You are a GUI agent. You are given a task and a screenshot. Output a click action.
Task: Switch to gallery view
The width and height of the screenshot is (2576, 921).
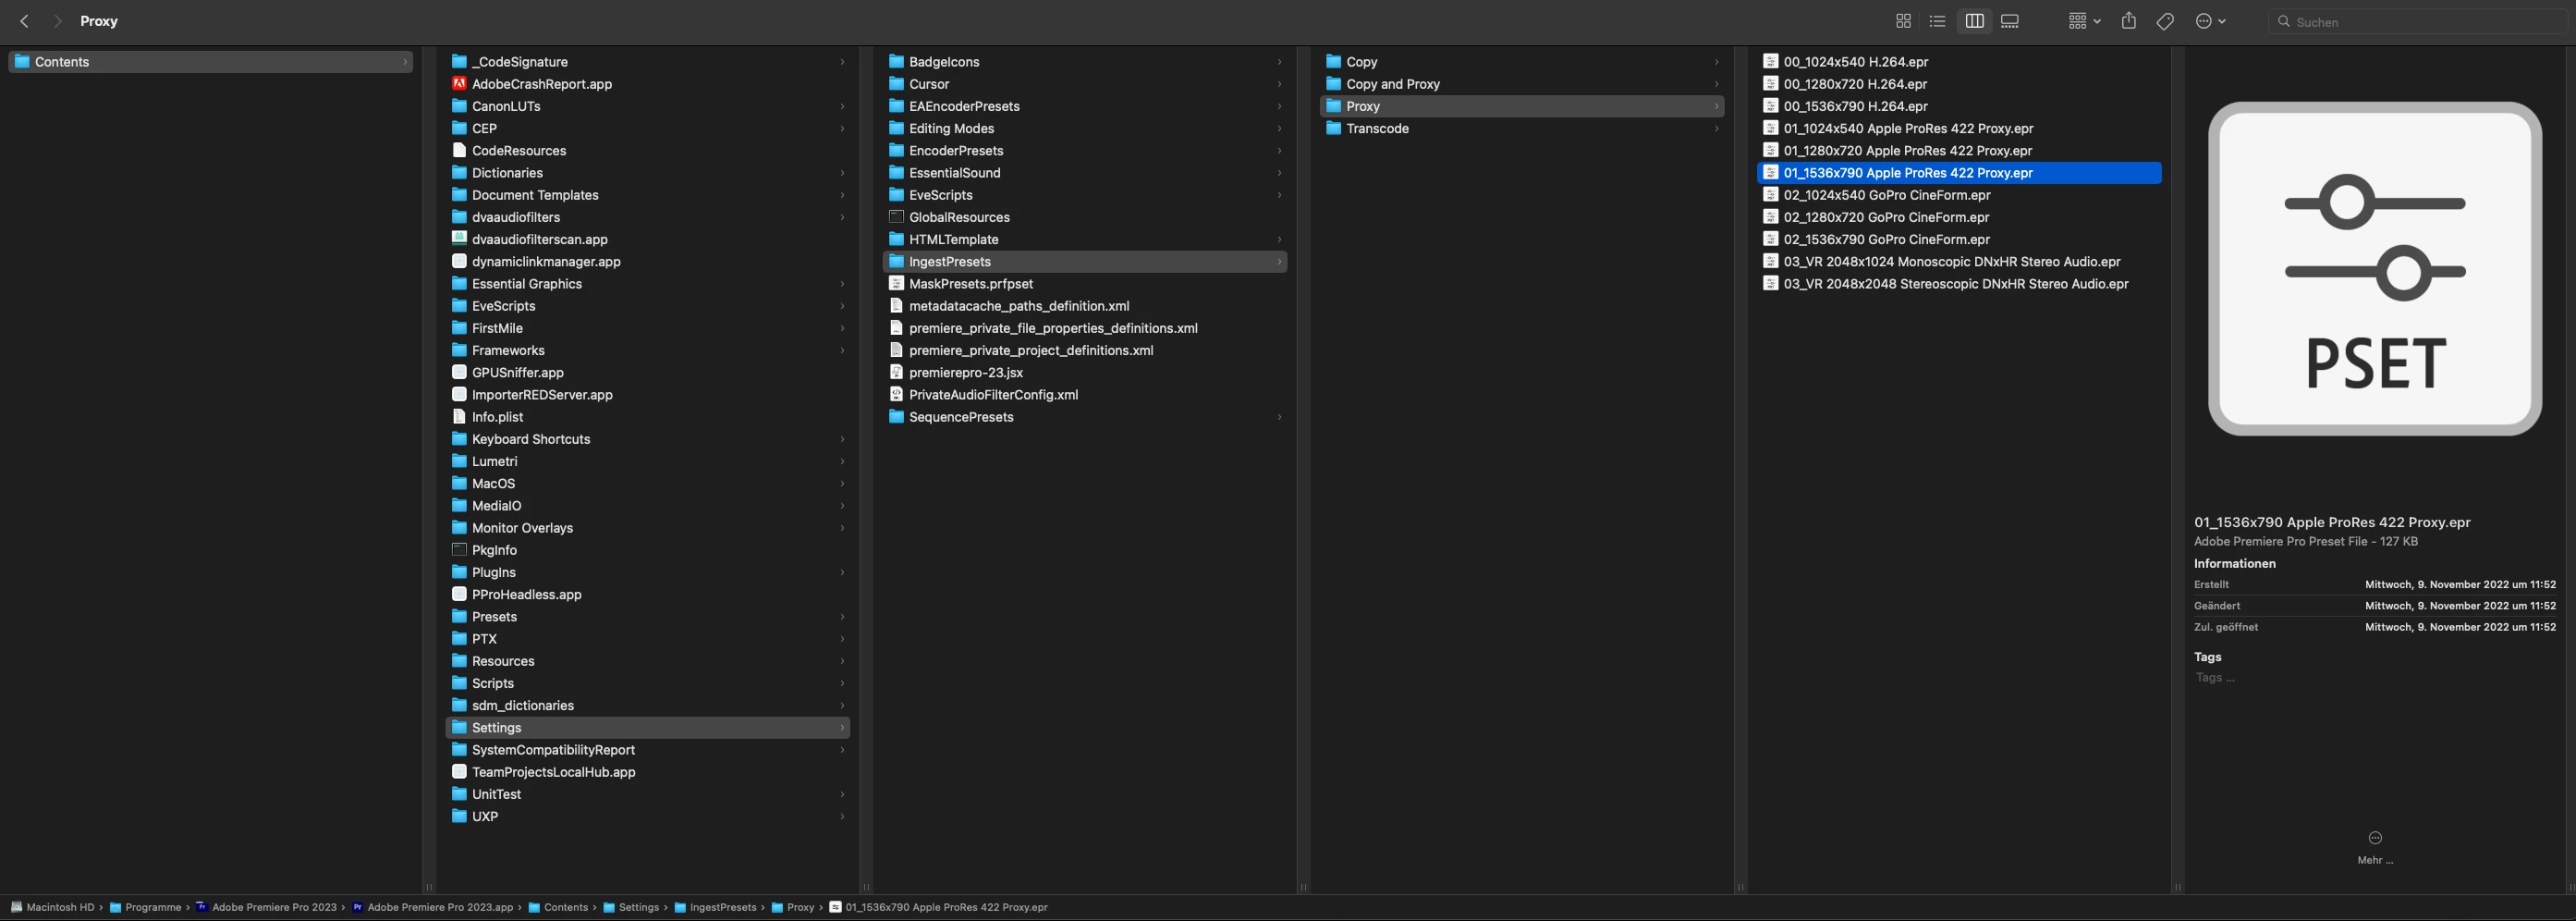pyautogui.click(x=2010, y=21)
